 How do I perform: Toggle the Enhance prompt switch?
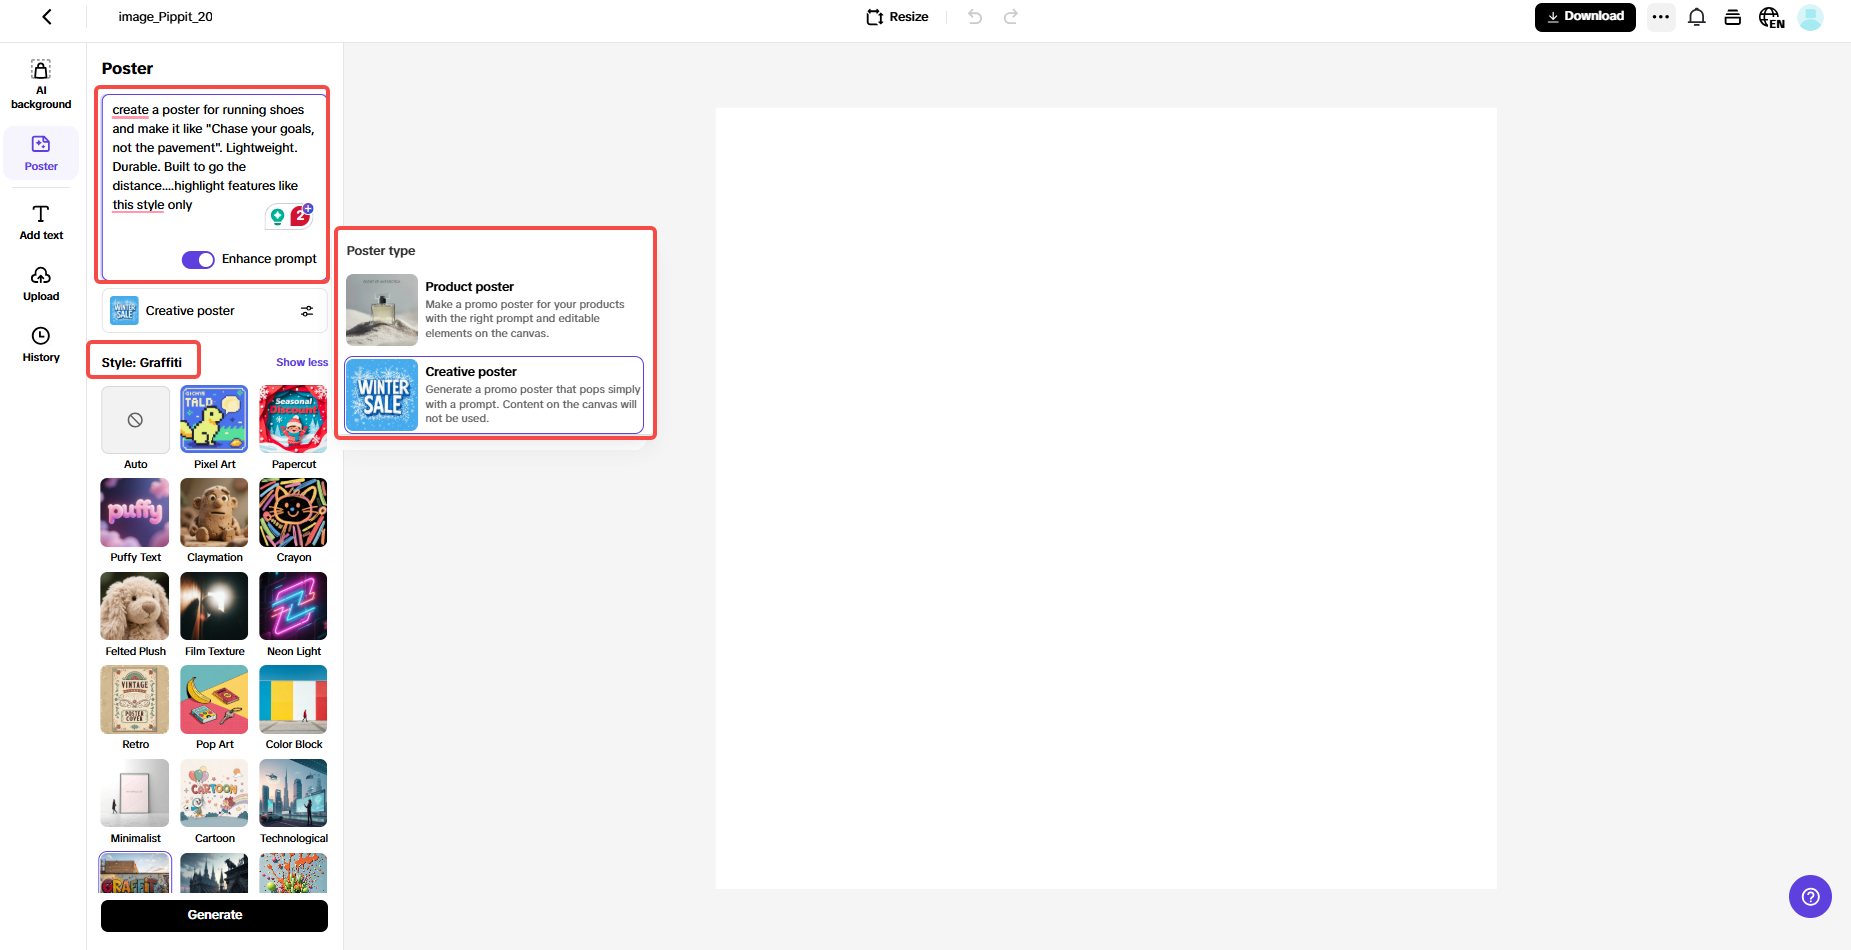(x=198, y=260)
